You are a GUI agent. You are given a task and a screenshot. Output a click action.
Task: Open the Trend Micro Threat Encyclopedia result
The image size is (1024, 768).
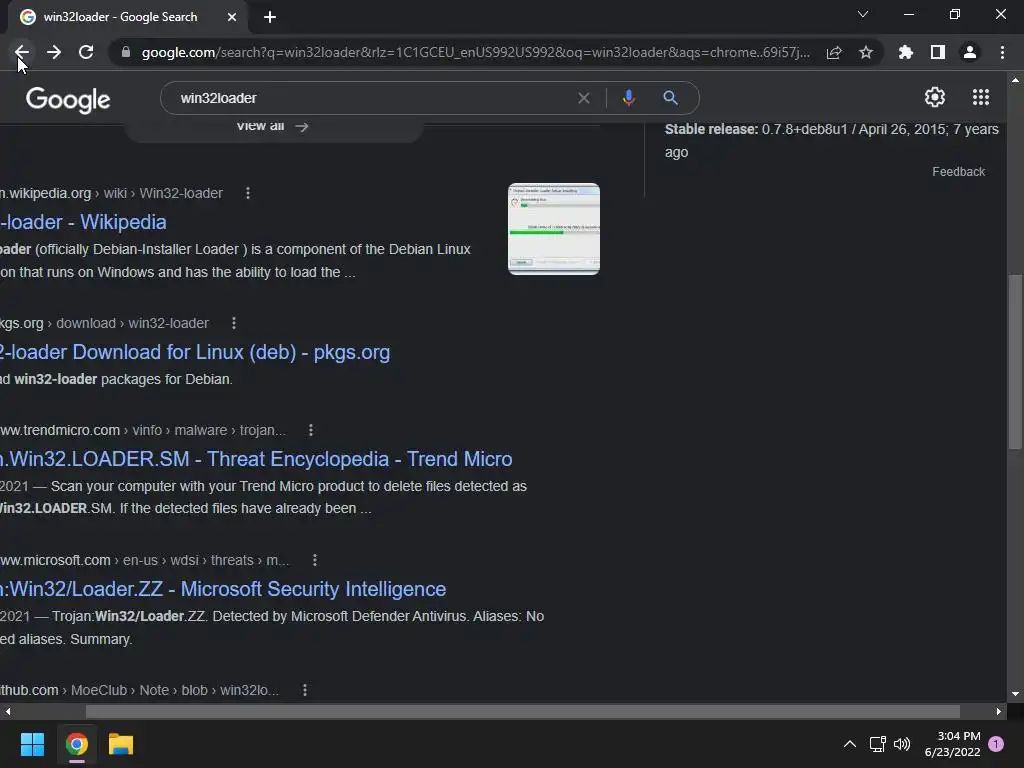click(256, 459)
